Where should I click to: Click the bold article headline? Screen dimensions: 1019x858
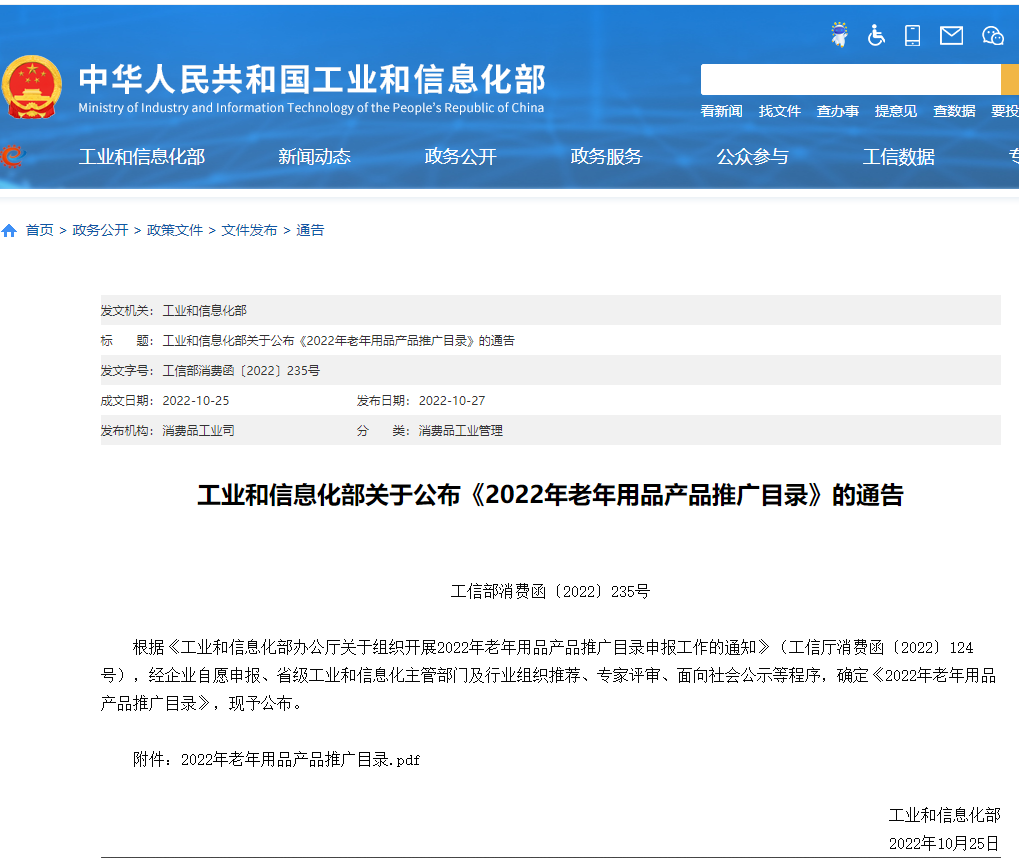click(550, 495)
